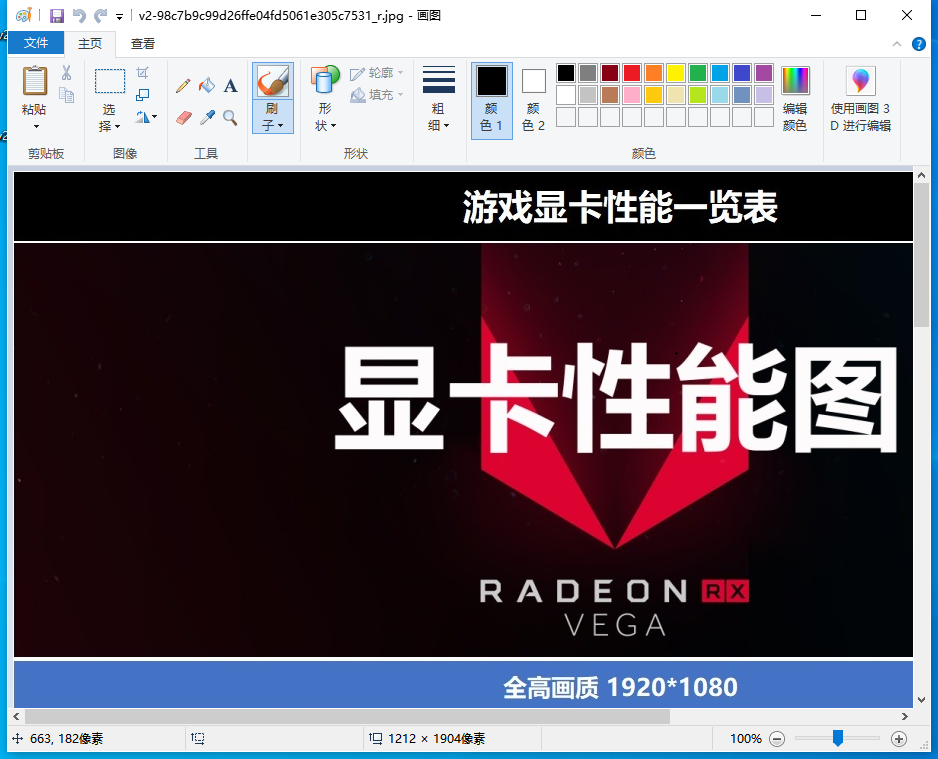This screenshot has height=759, width=938.
Task: Activate the Color 2 background box
Action: (x=534, y=81)
